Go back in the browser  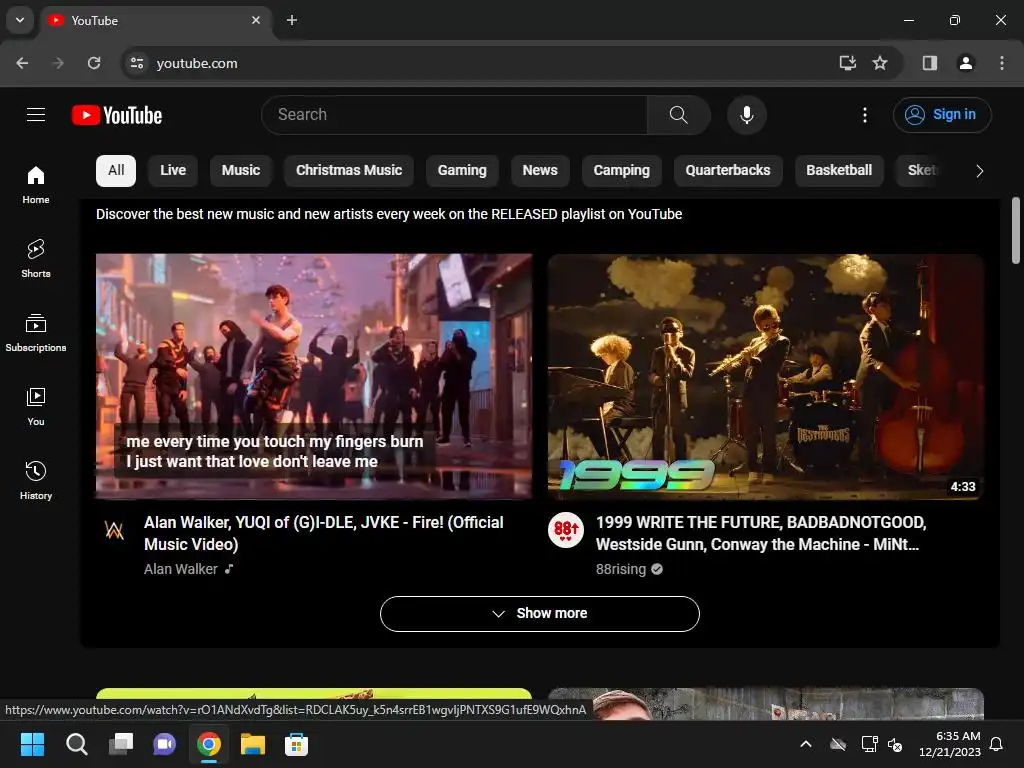[x=22, y=63]
